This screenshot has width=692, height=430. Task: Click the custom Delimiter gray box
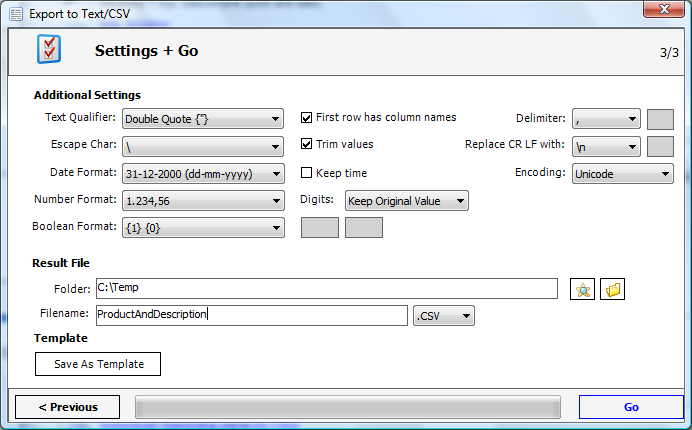660,119
